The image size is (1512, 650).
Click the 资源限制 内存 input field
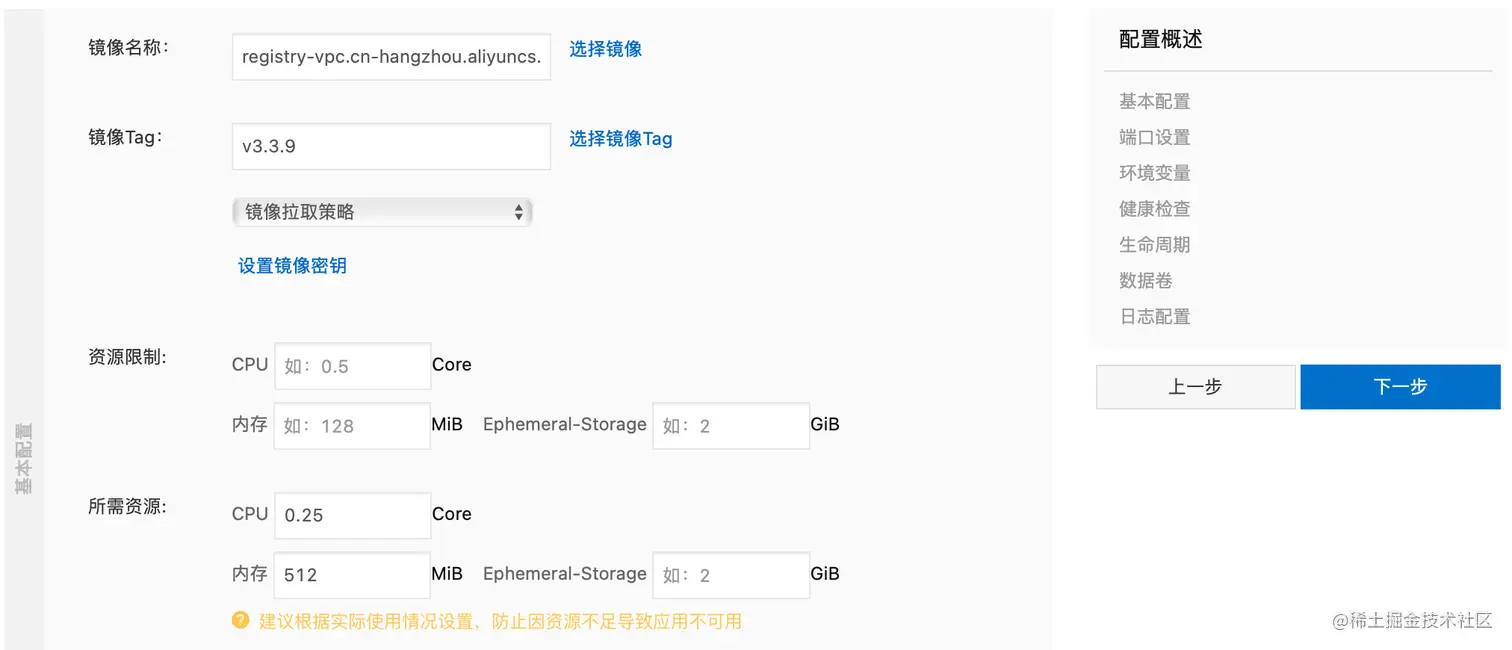point(352,426)
